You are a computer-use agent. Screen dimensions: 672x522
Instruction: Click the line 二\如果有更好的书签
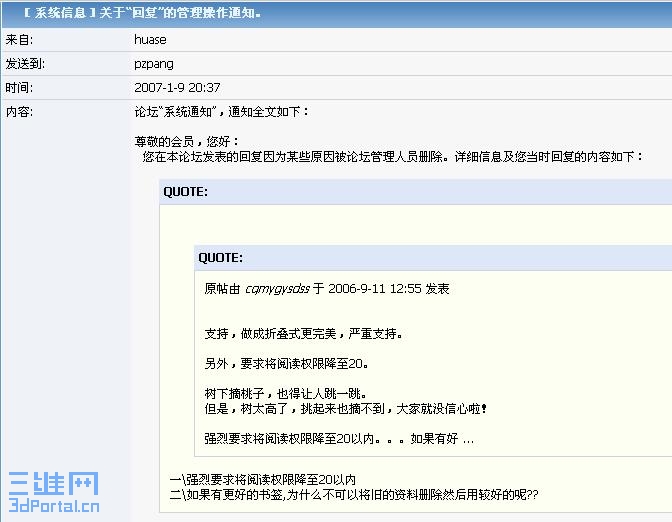click(354, 495)
